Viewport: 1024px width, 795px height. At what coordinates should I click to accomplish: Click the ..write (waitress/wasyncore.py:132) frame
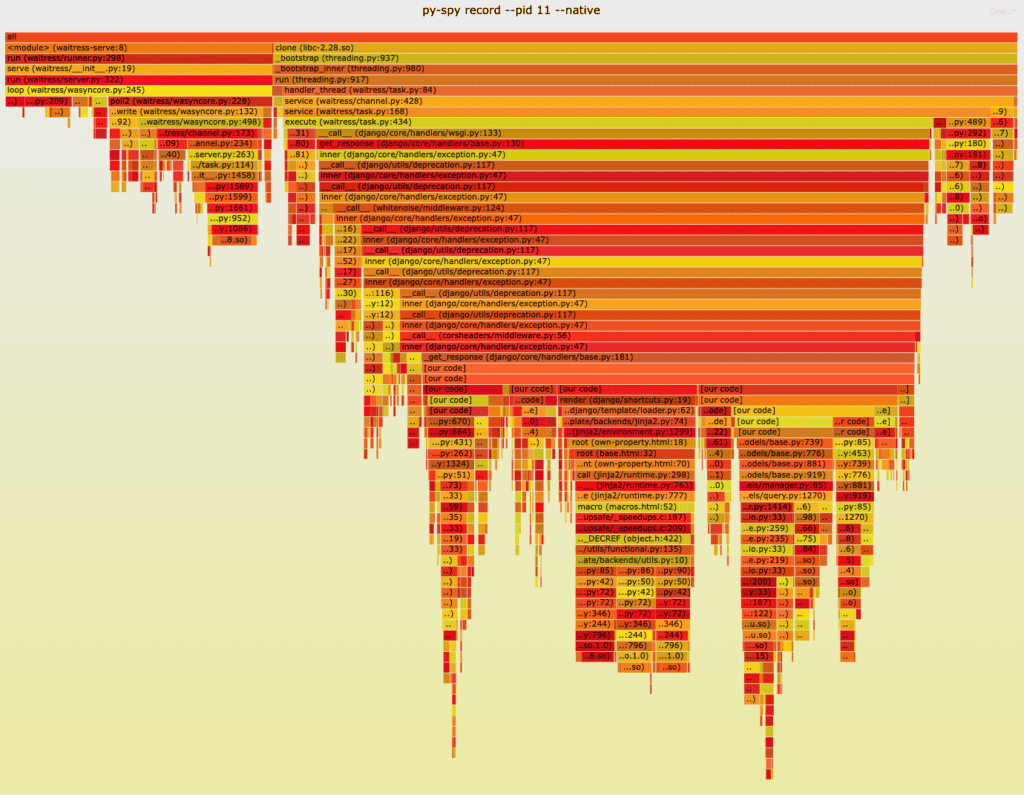click(185, 112)
